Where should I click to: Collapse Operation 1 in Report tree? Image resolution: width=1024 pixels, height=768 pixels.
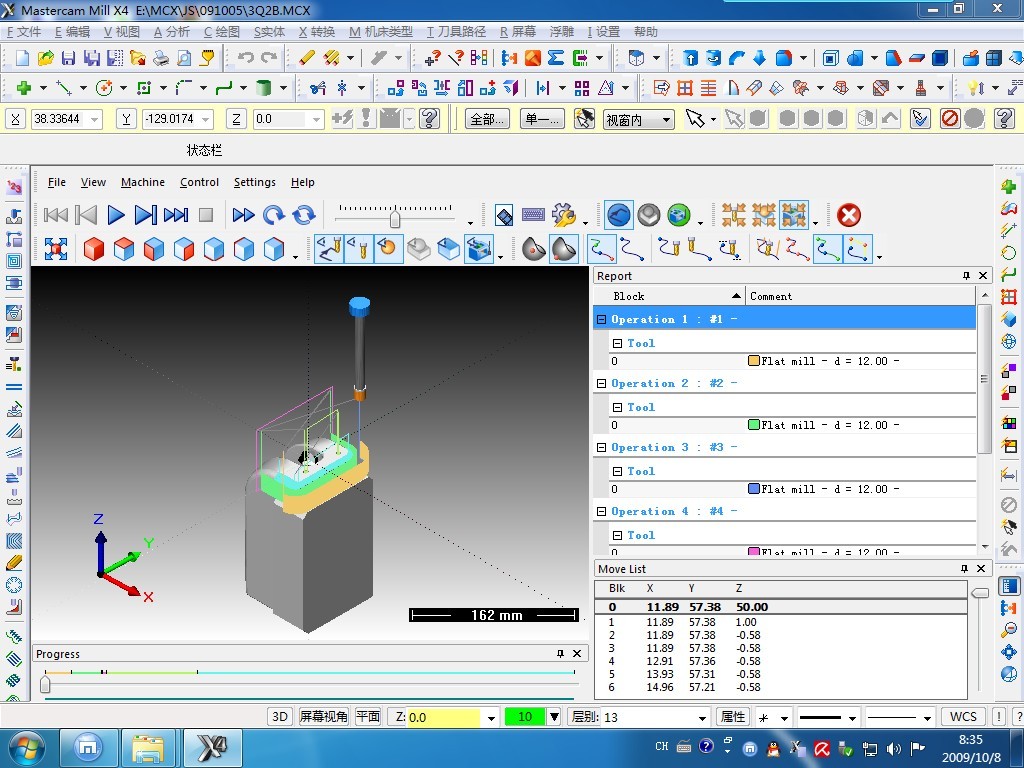click(x=601, y=319)
